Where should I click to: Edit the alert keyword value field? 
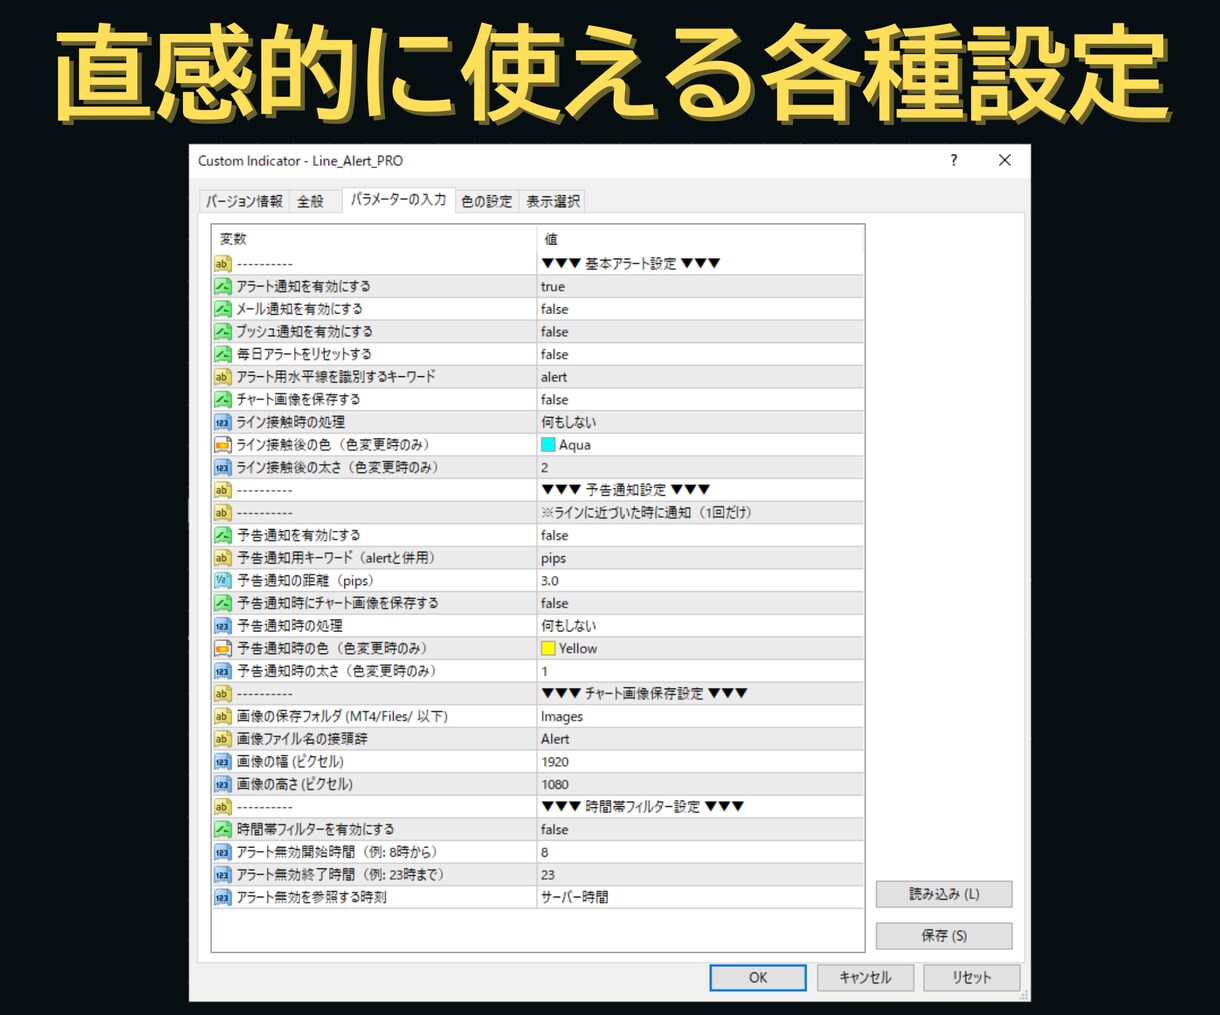coord(700,377)
